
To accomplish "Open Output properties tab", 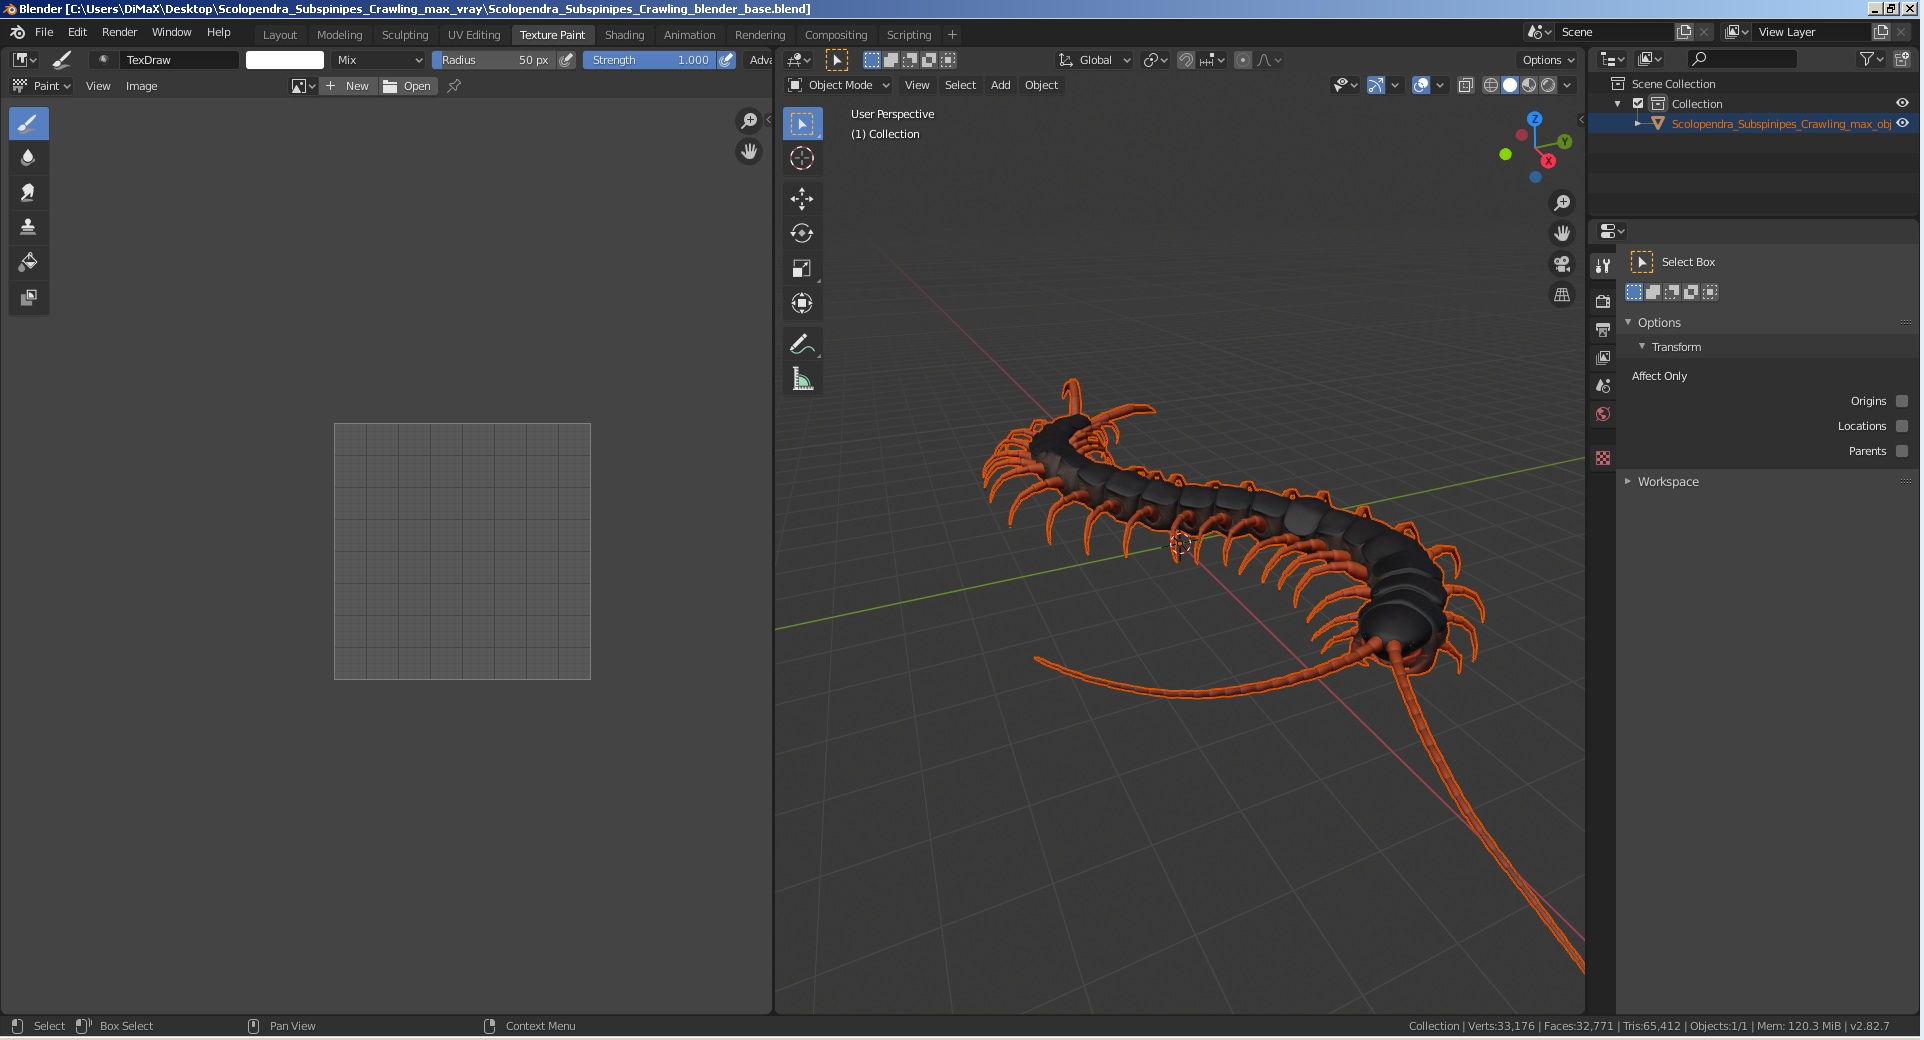I will (1603, 329).
